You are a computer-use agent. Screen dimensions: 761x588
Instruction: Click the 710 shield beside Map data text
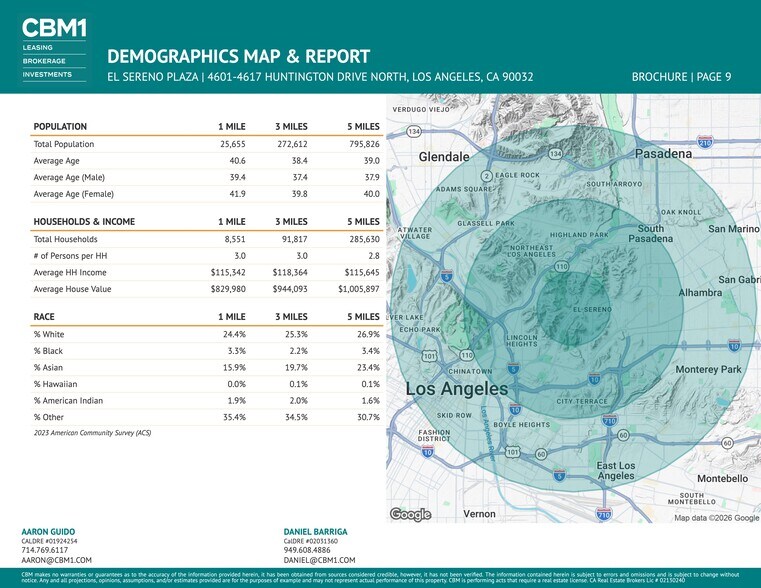click(603, 515)
